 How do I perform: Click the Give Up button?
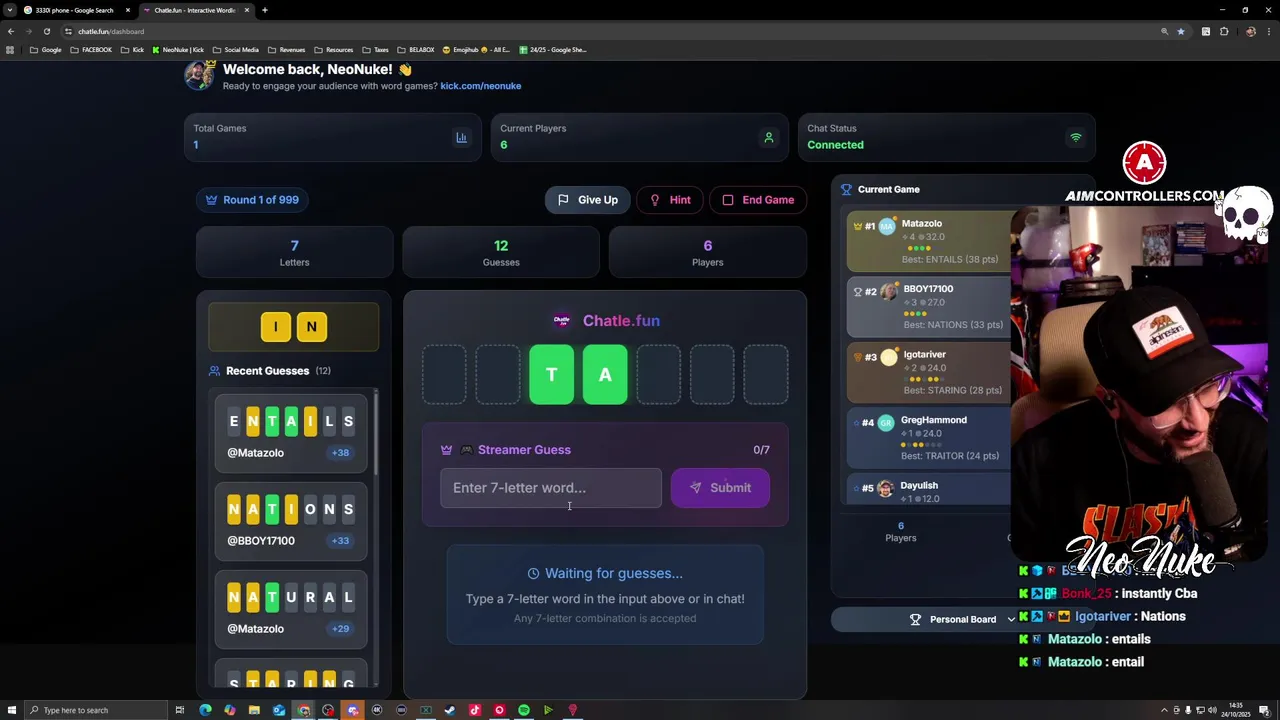tap(587, 200)
